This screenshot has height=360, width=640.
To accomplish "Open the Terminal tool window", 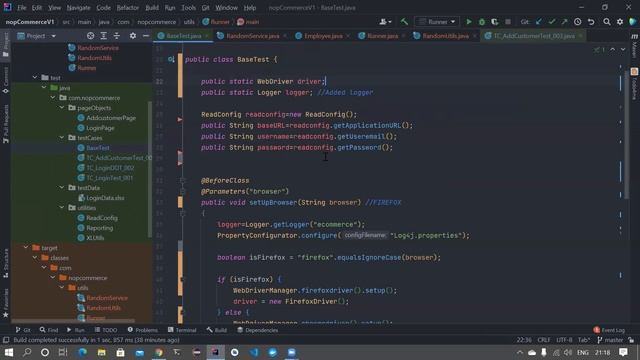I will [182, 330].
